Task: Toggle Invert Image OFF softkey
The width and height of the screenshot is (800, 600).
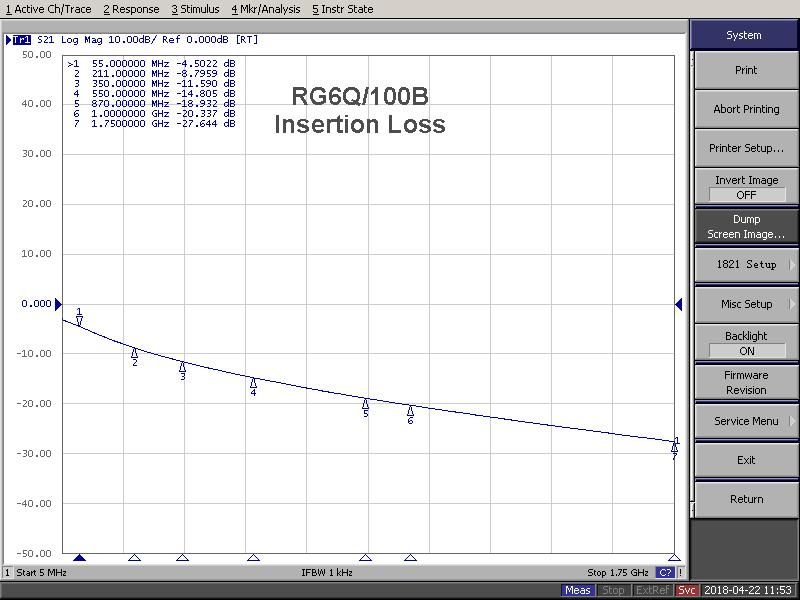Action: [746, 187]
